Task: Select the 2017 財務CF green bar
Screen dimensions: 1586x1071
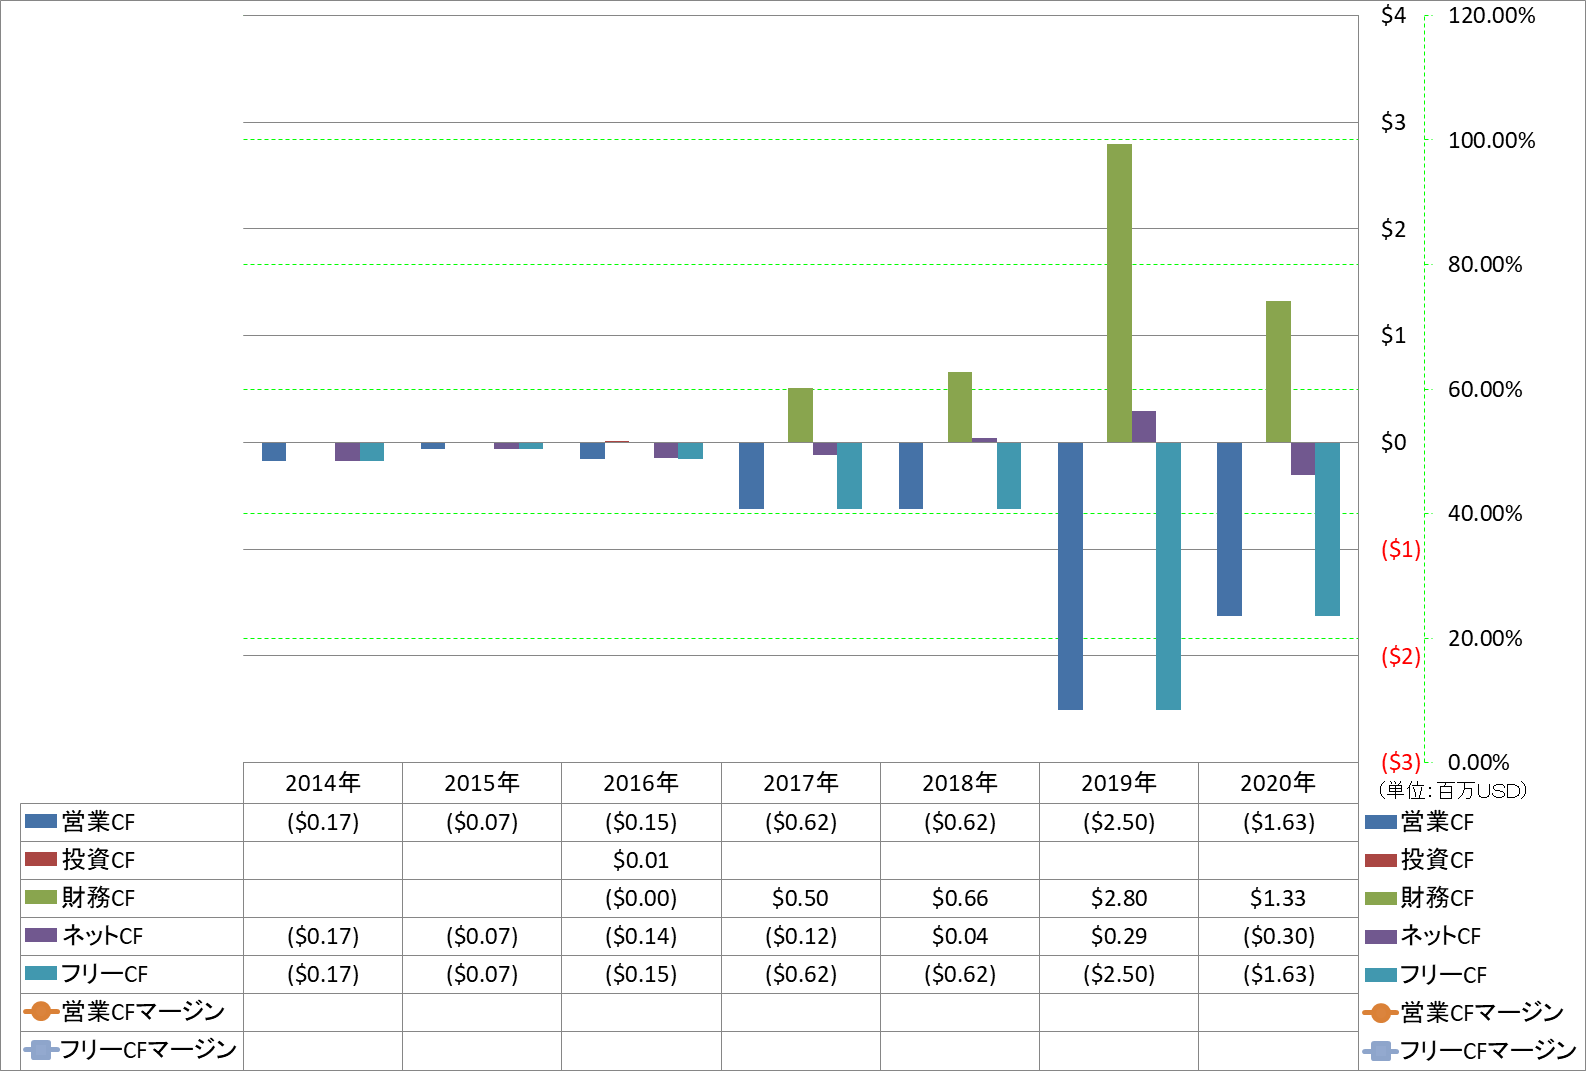Action: point(800,415)
